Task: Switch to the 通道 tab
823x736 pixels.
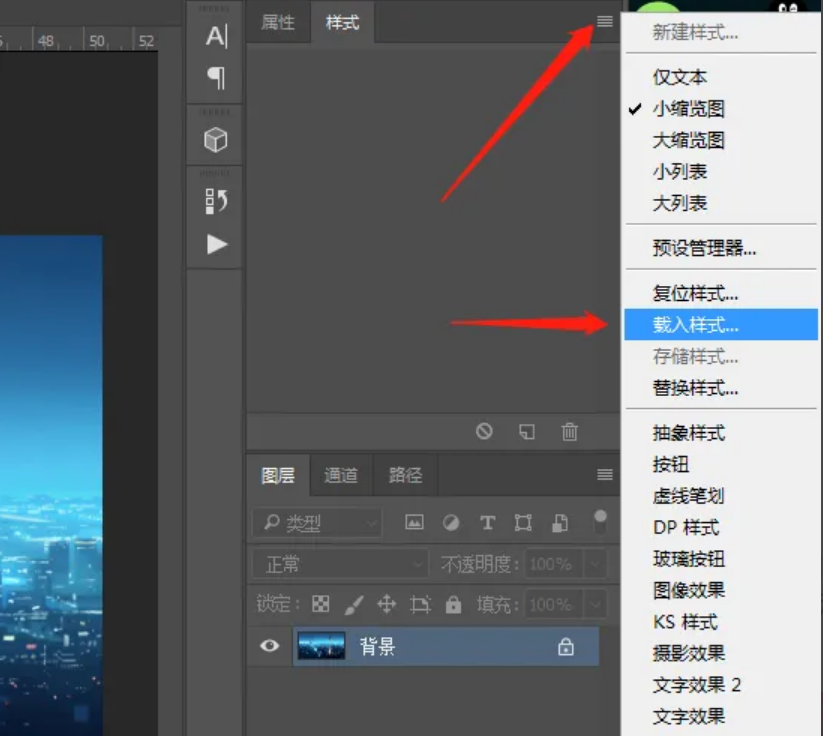Action: [x=341, y=475]
